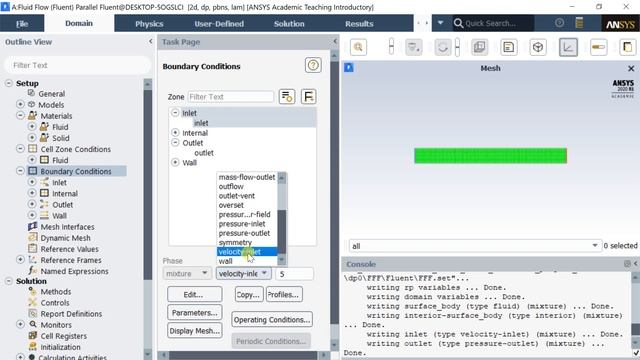The width and height of the screenshot is (640, 360).
Task: Click the Operating Conditions... button
Action: tap(272, 320)
